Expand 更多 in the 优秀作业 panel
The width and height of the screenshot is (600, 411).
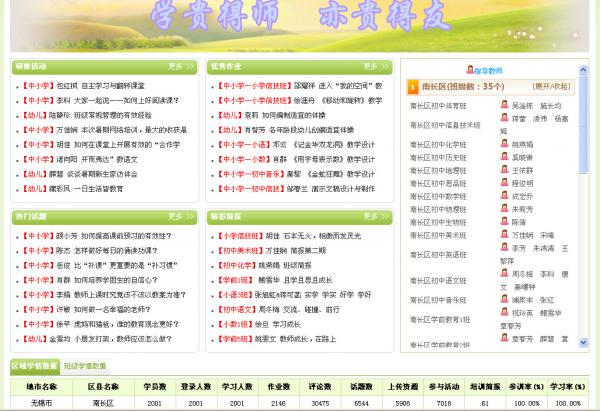click(376, 67)
